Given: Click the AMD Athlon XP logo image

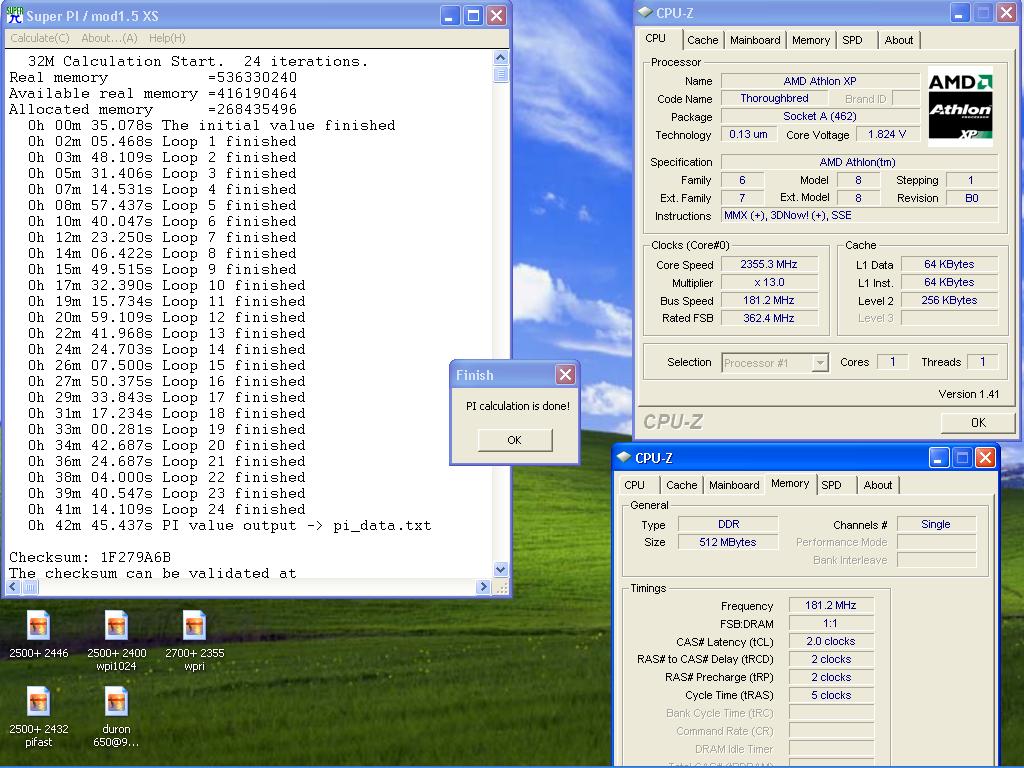Looking at the screenshot, I should 960,106.
